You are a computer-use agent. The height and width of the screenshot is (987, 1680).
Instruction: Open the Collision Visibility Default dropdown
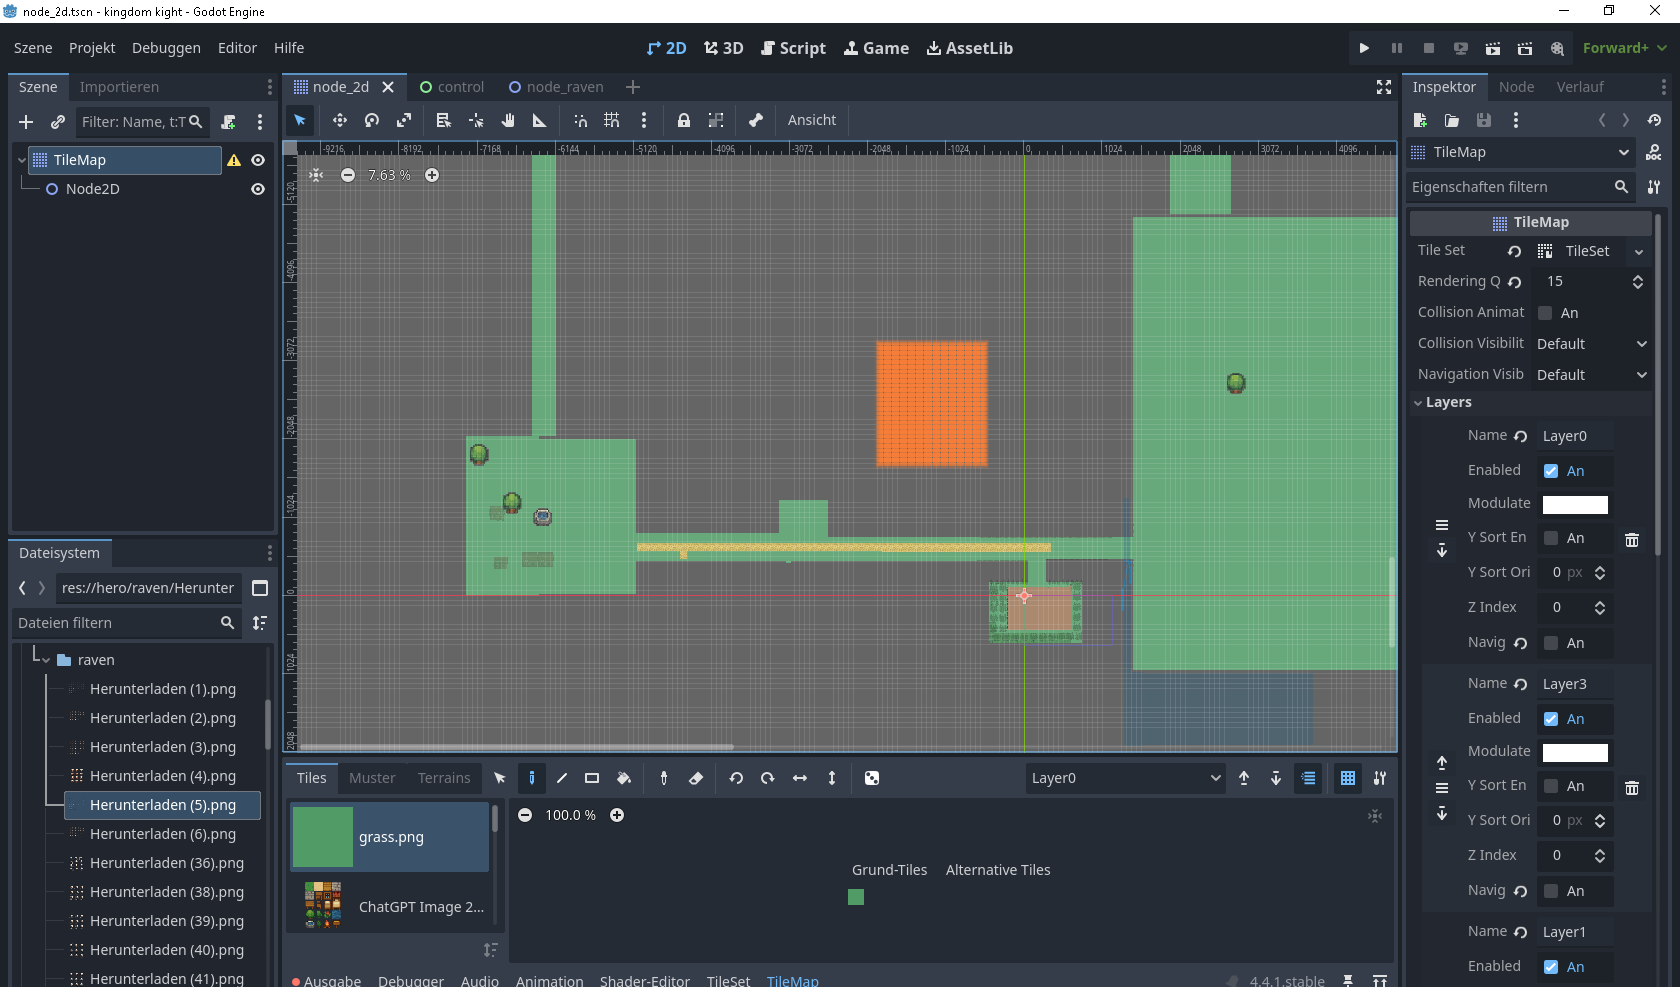1592,344
